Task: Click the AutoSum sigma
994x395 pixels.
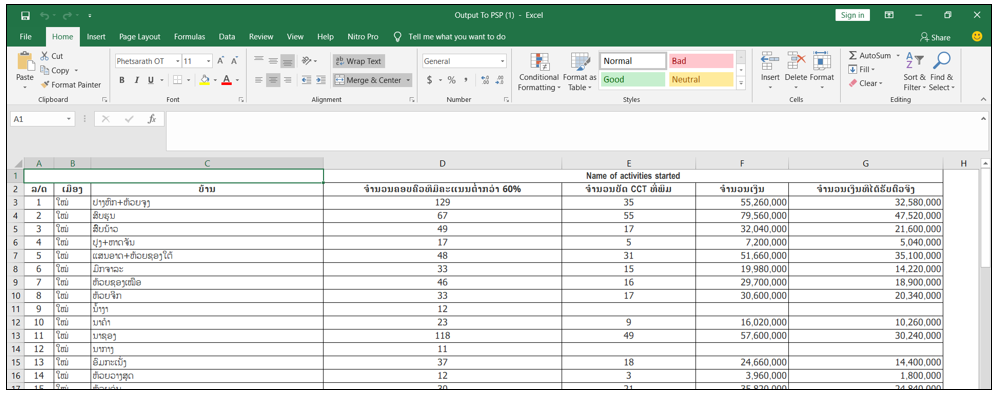Action: tap(853, 56)
